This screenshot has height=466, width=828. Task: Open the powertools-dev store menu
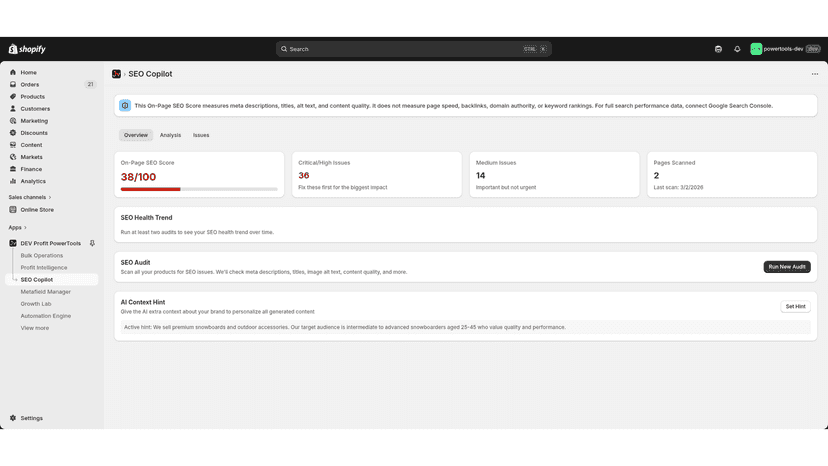click(785, 49)
